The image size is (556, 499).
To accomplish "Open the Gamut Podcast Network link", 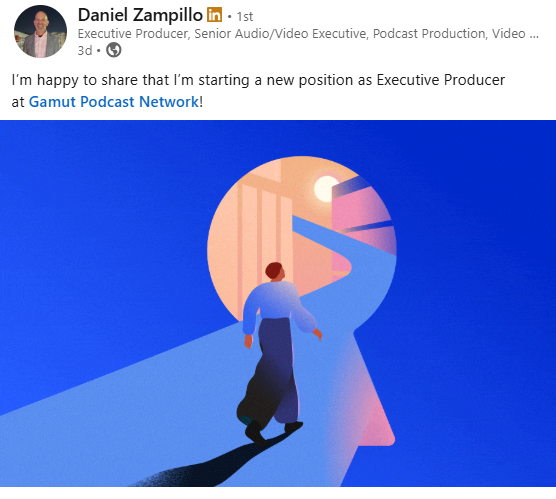I will coord(114,102).
